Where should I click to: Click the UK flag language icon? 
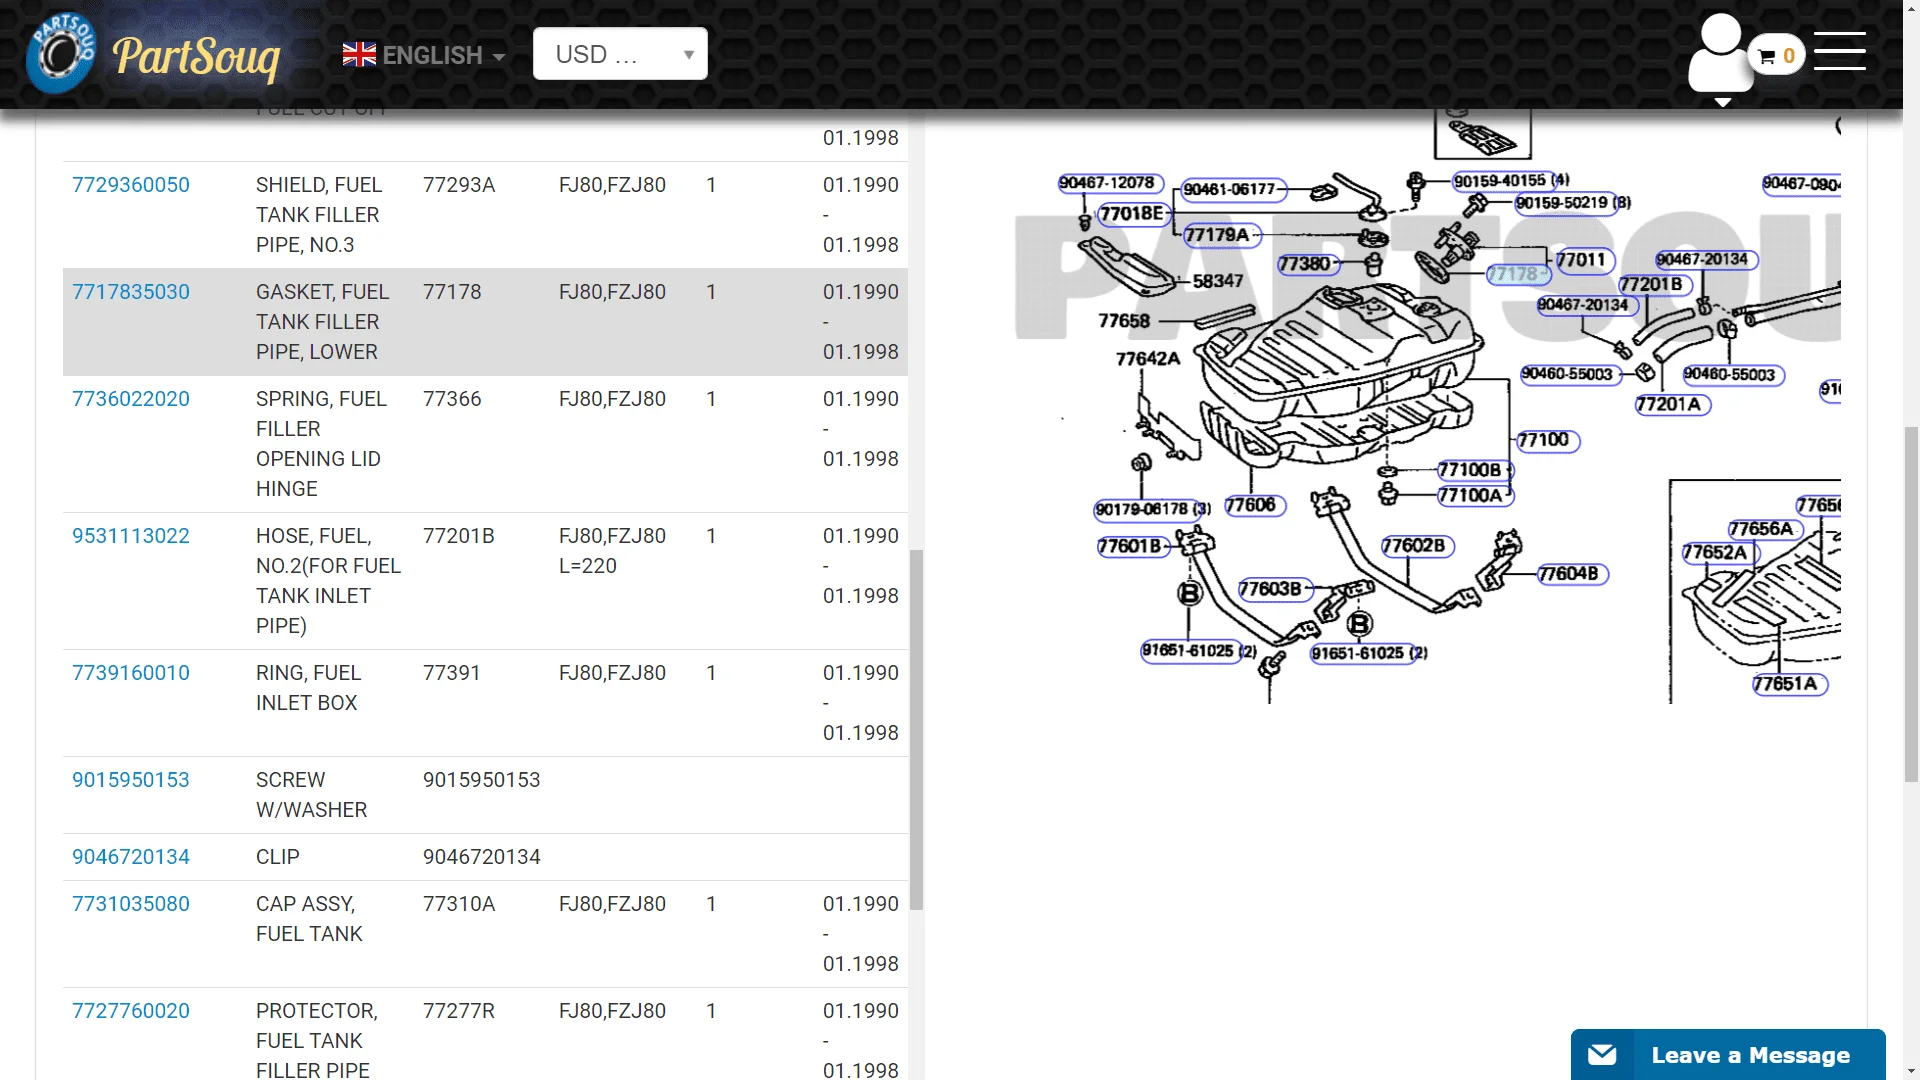[359, 55]
